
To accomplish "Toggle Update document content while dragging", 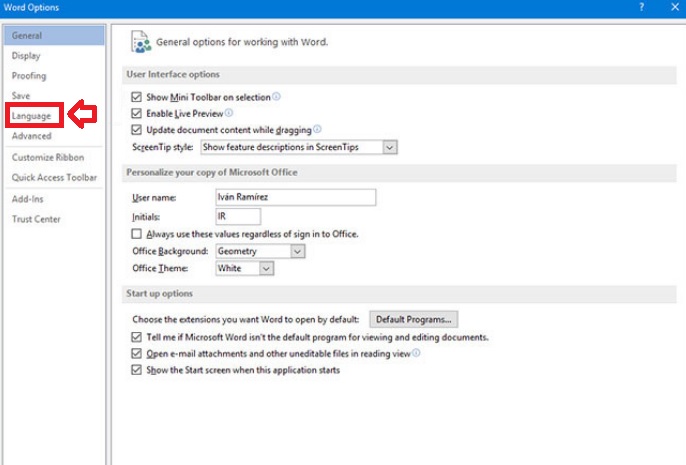I will tap(137, 130).
